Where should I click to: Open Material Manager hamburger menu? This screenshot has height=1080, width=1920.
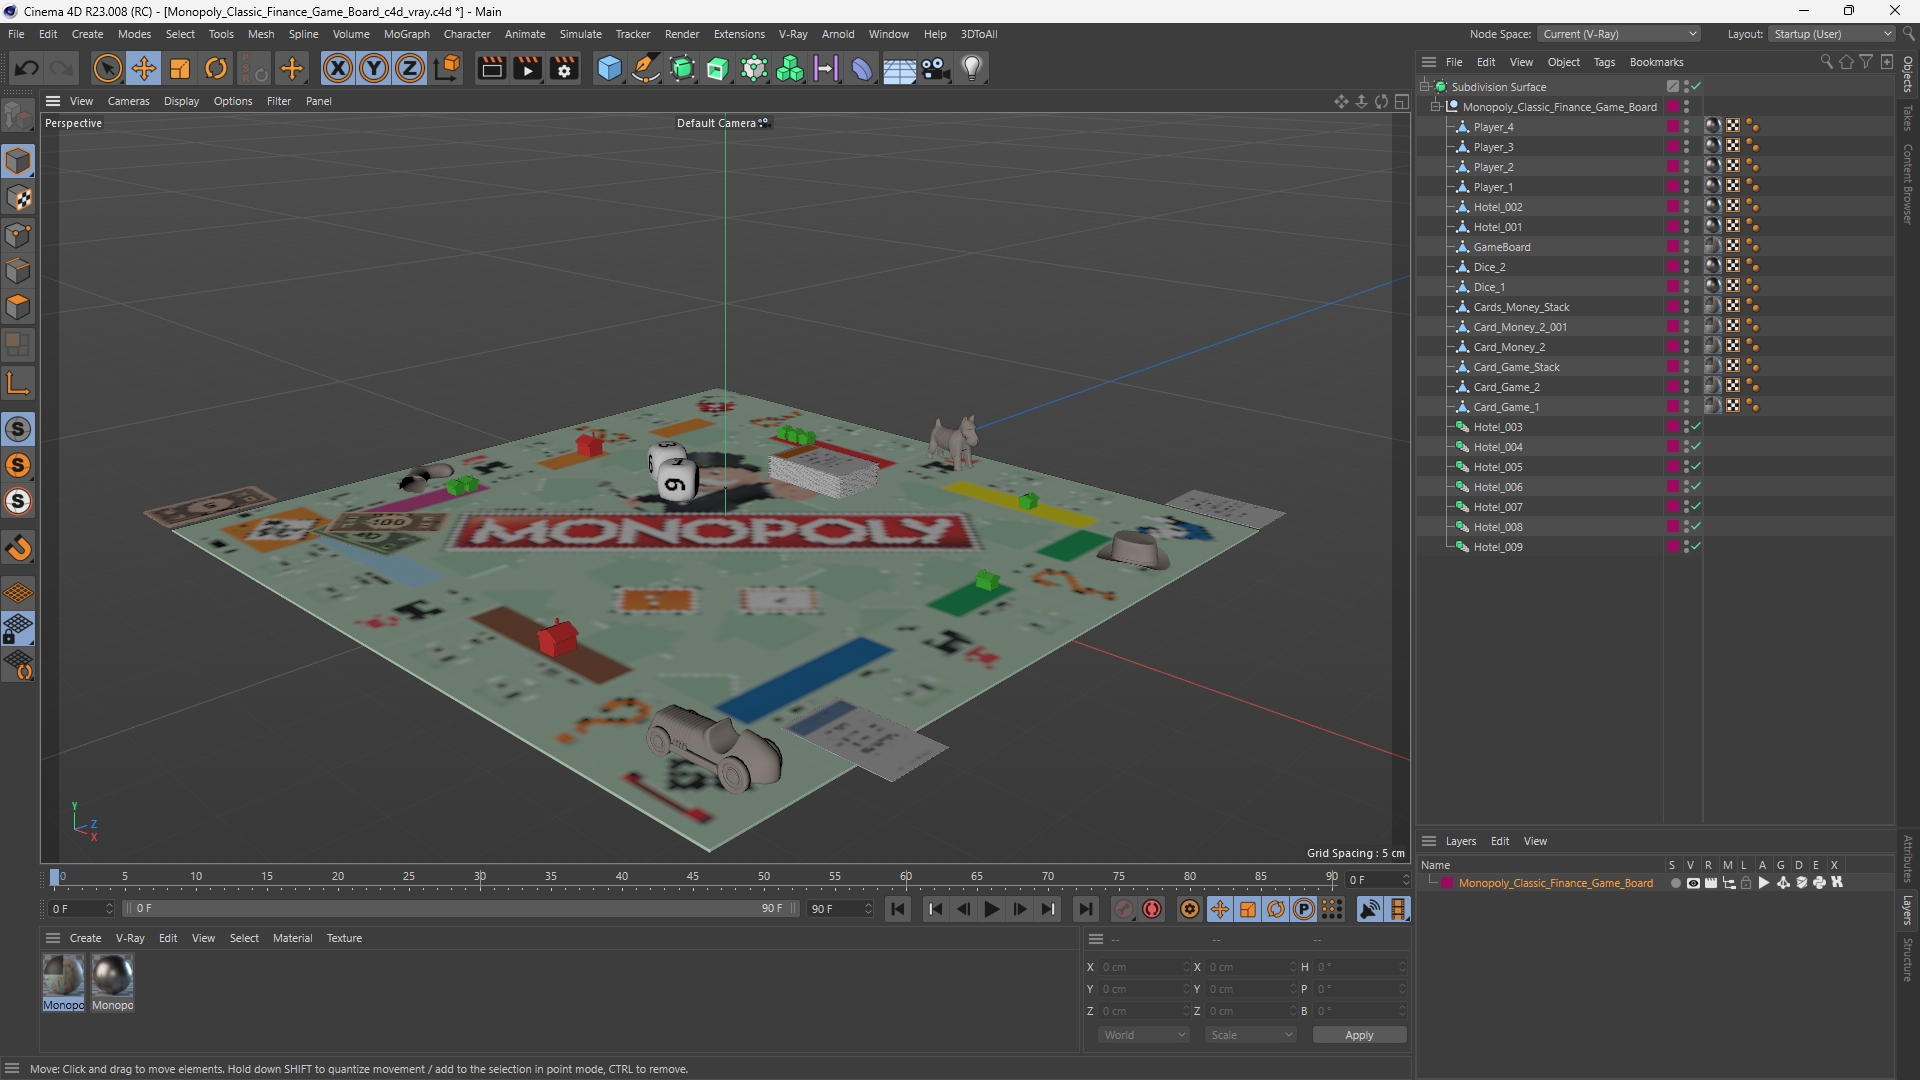53,938
